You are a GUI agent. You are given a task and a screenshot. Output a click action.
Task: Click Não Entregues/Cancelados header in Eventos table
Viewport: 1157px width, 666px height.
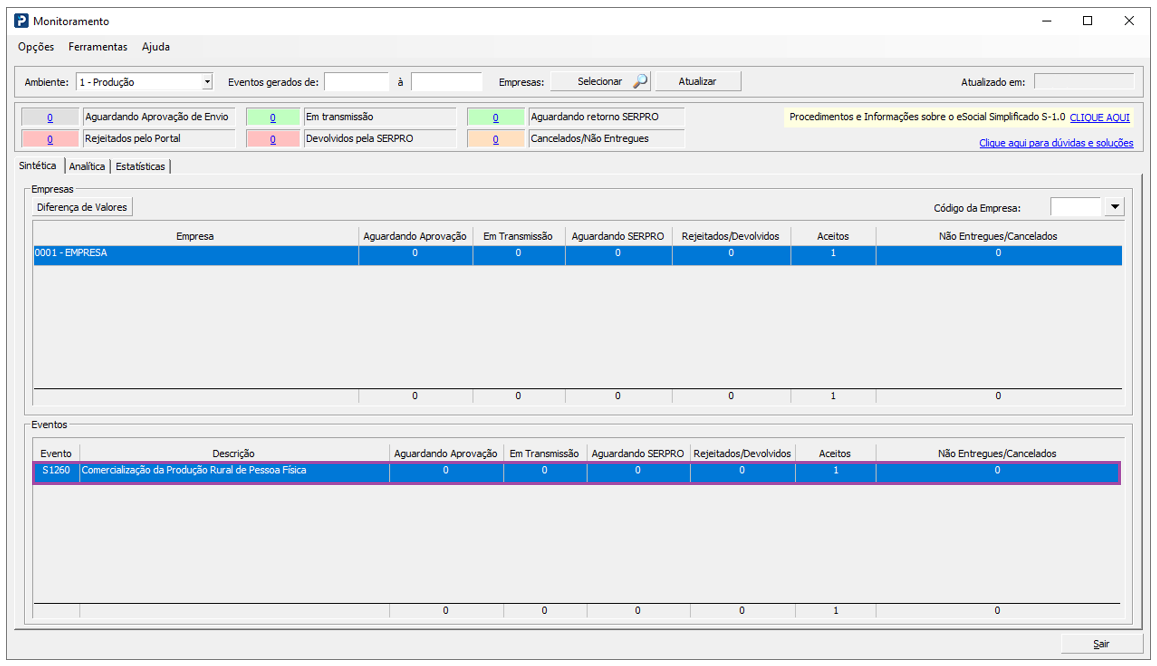[x=998, y=454]
